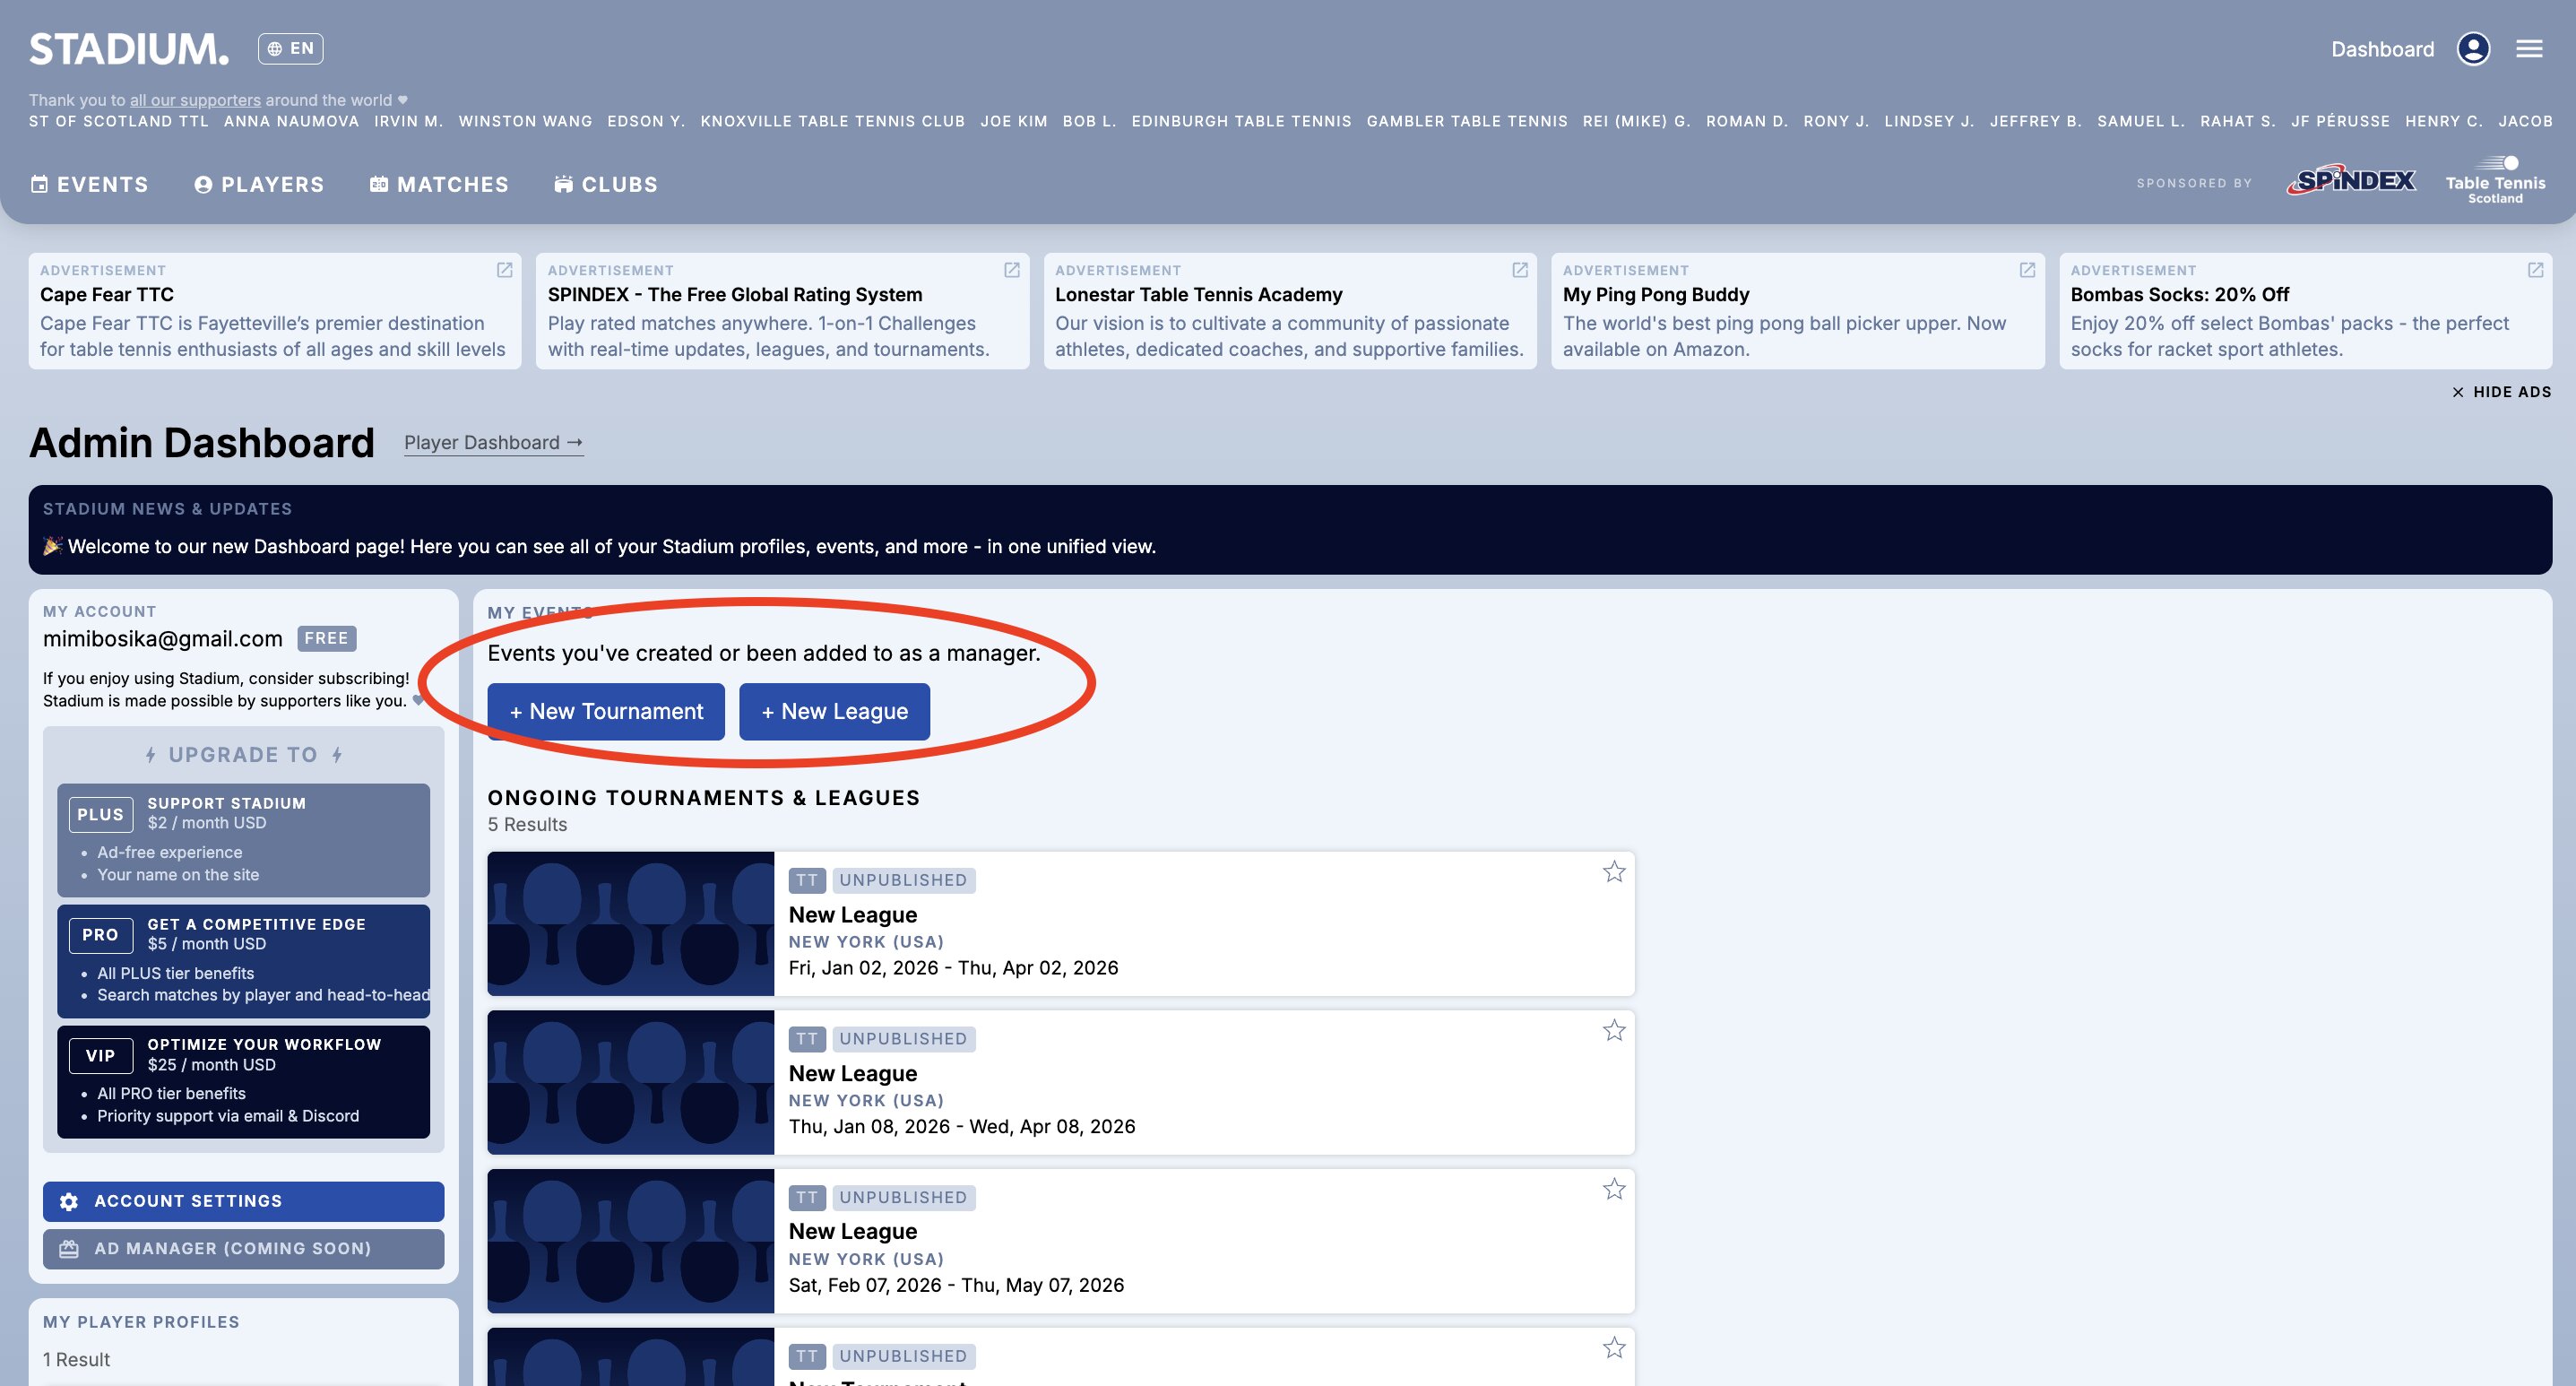Open My Ping Pong Buddy ad link icon
The image size is (2576, 1386).
(2027, 270)
